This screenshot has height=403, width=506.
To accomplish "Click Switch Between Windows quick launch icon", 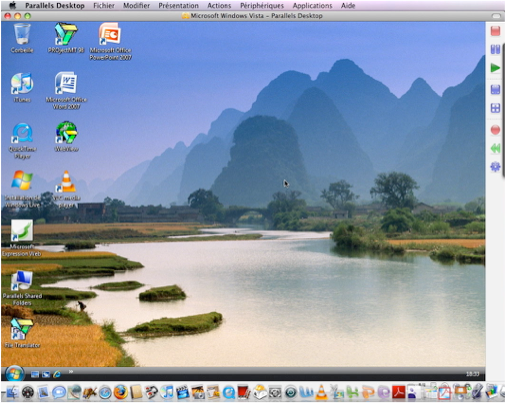I will pos(46,375).
